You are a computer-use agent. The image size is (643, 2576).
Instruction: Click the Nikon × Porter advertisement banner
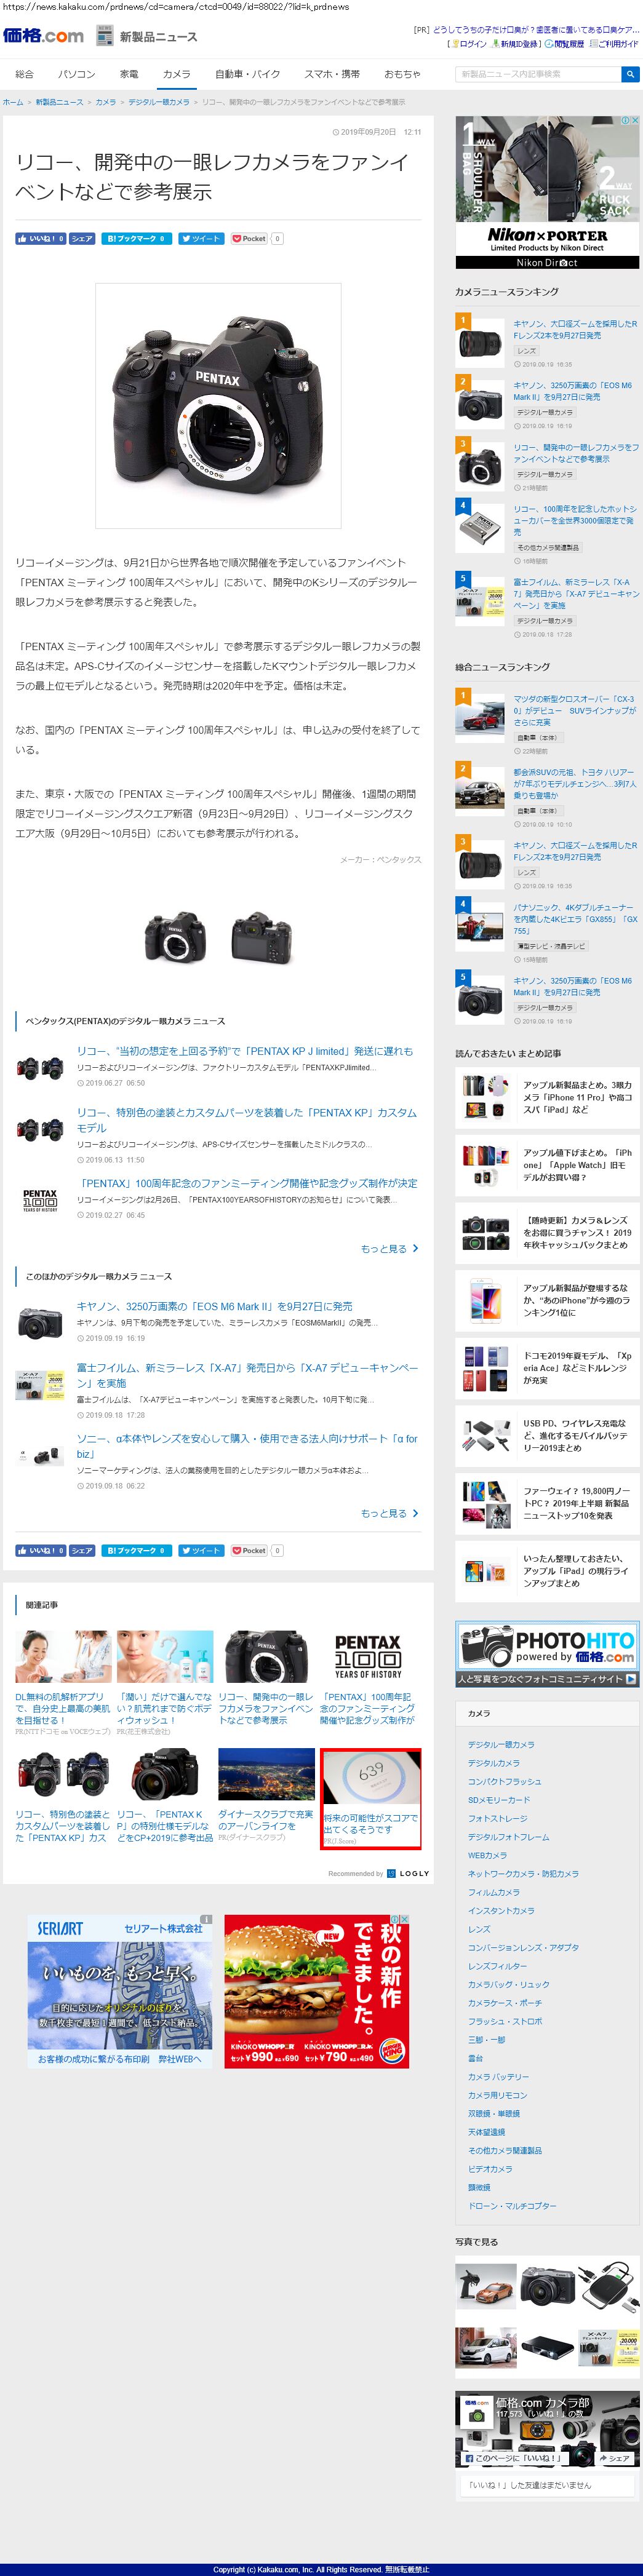point(547,192)
